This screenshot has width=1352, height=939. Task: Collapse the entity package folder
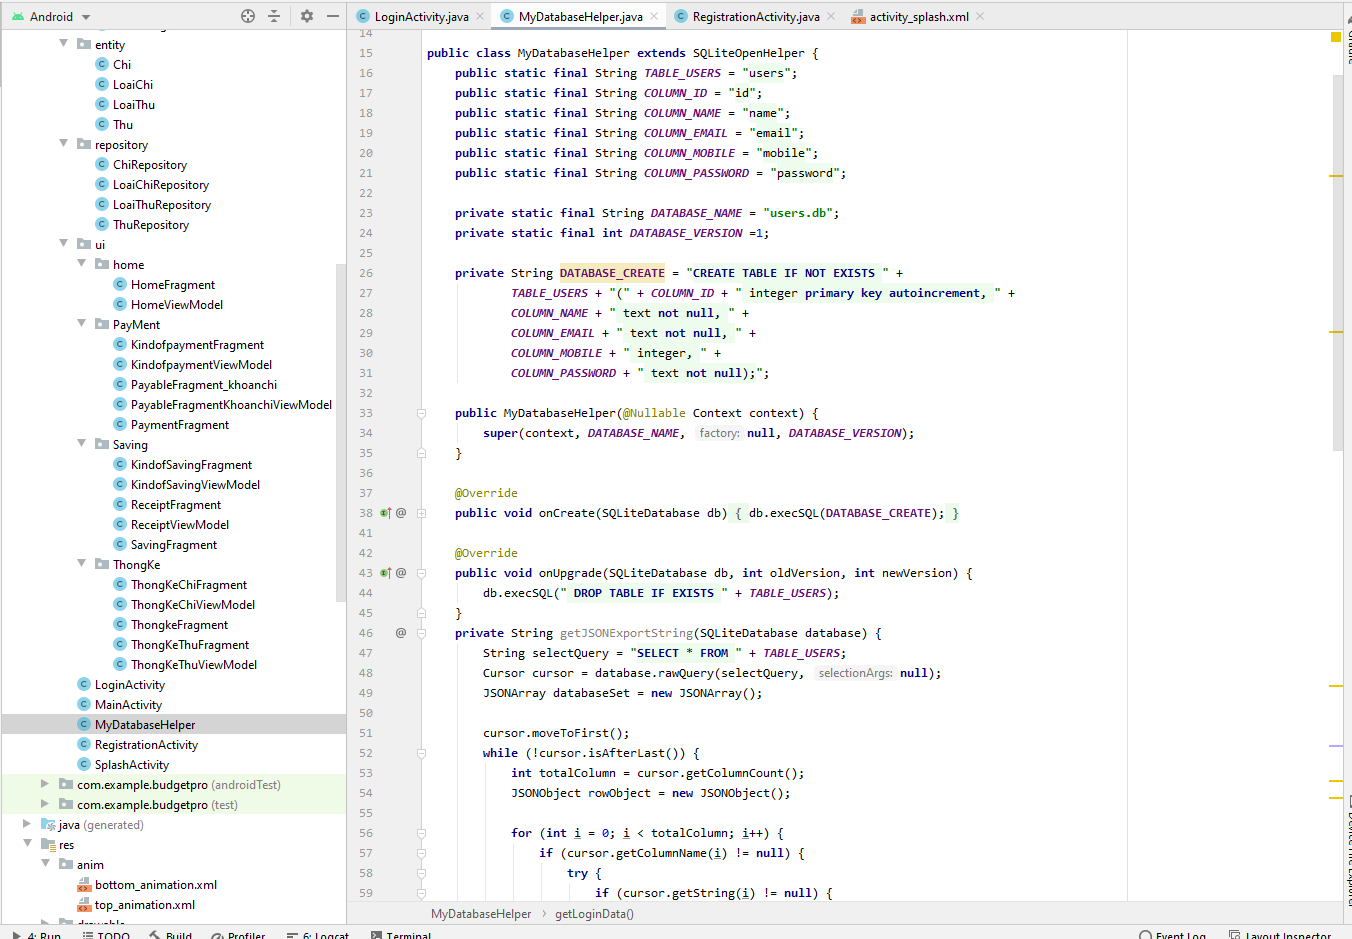[64, 43]
